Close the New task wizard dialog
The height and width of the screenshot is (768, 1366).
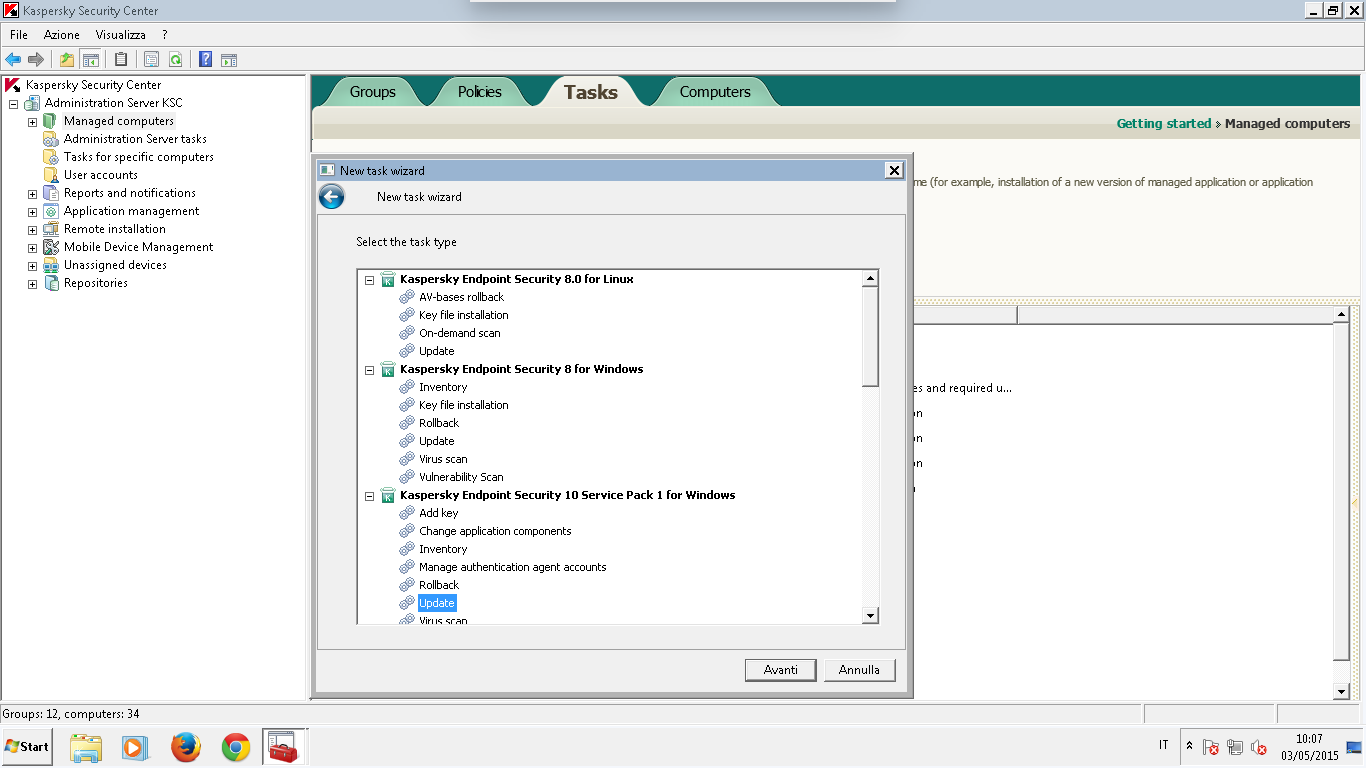[x=894, y=170]
